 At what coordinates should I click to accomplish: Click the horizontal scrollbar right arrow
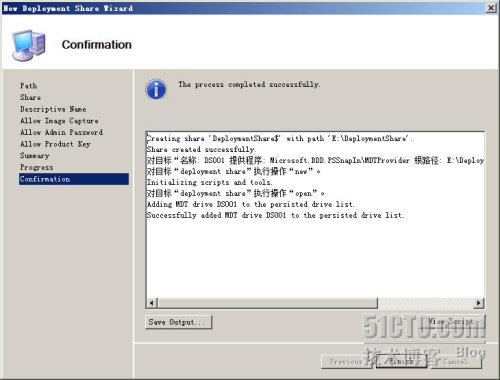coord(479,303)
